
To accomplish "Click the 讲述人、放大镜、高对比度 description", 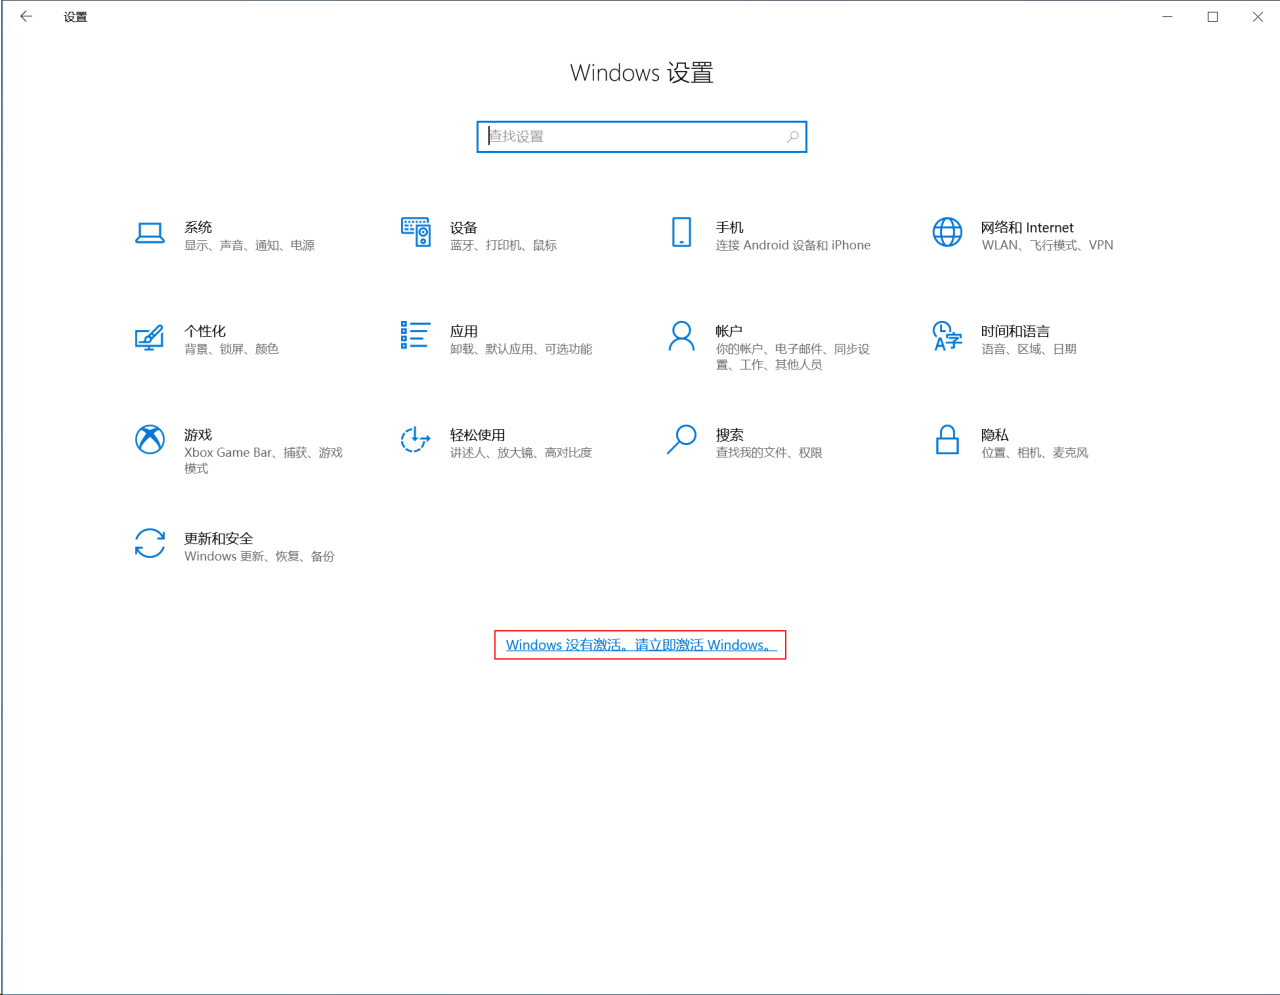I will [x=521, y=453].
